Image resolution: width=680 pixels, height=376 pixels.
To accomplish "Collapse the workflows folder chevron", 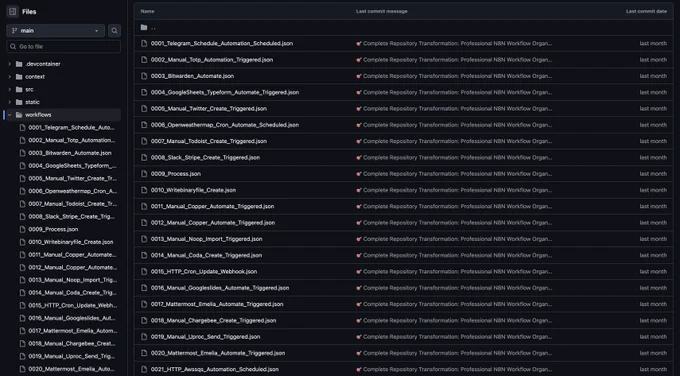I will point(10,115).
